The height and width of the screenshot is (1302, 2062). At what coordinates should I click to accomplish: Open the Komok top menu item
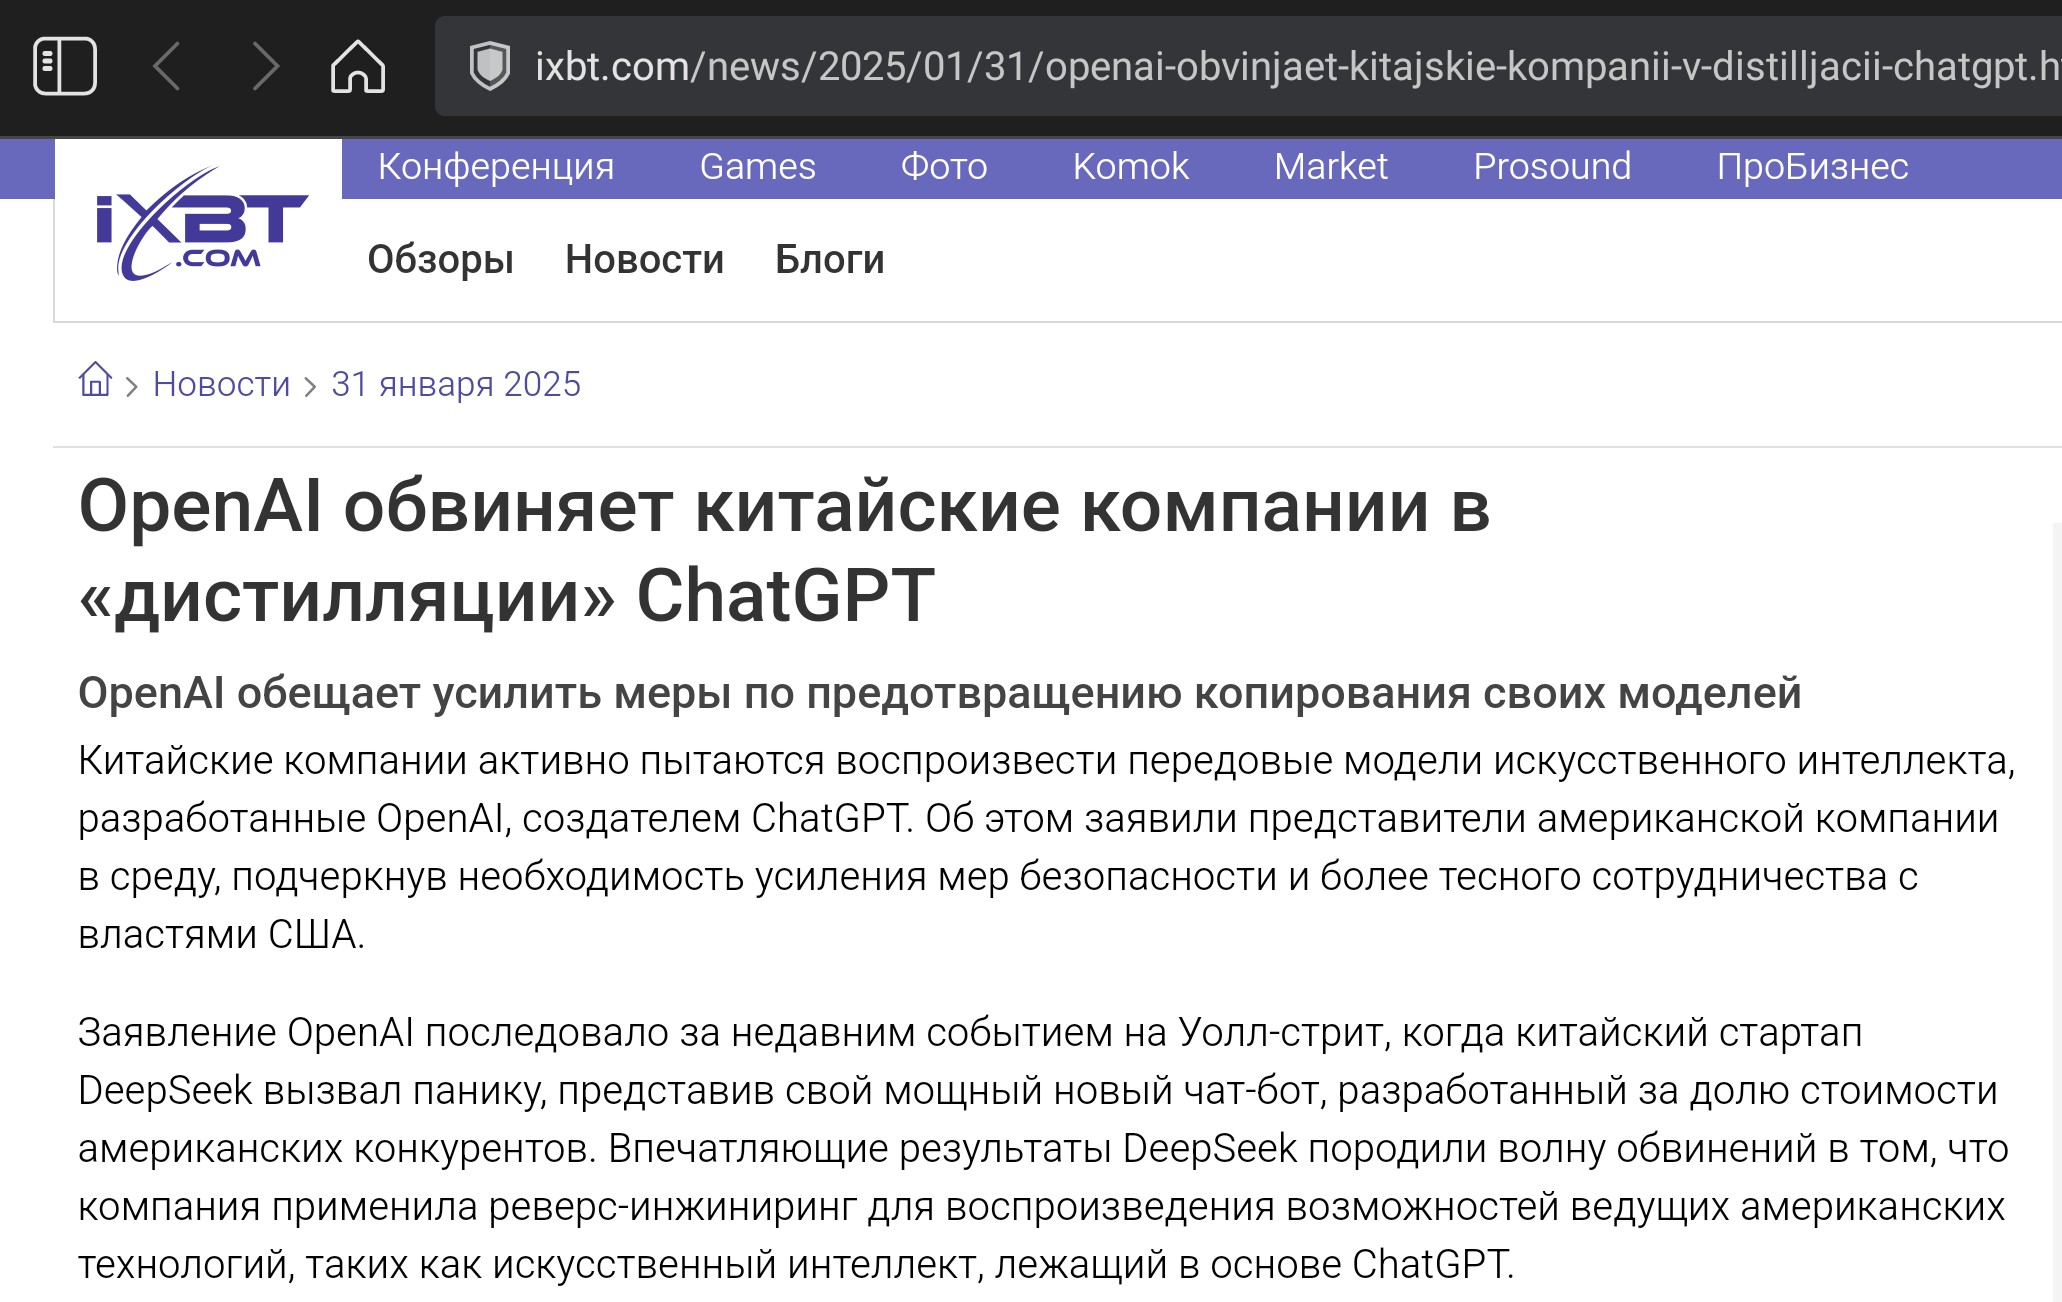click(1131, 166)
